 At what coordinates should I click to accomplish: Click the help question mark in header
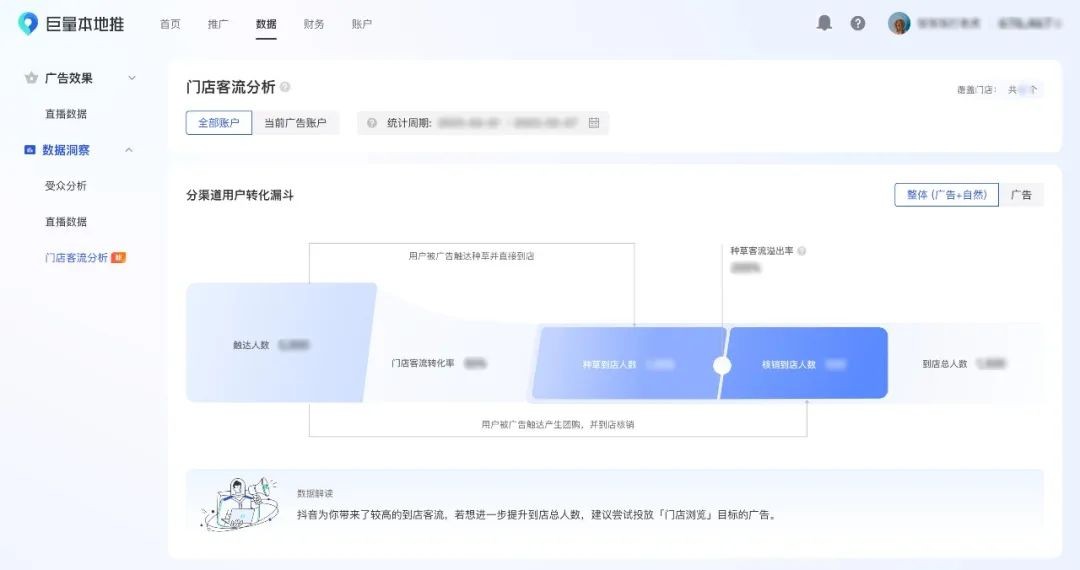(x=858, y=23)
